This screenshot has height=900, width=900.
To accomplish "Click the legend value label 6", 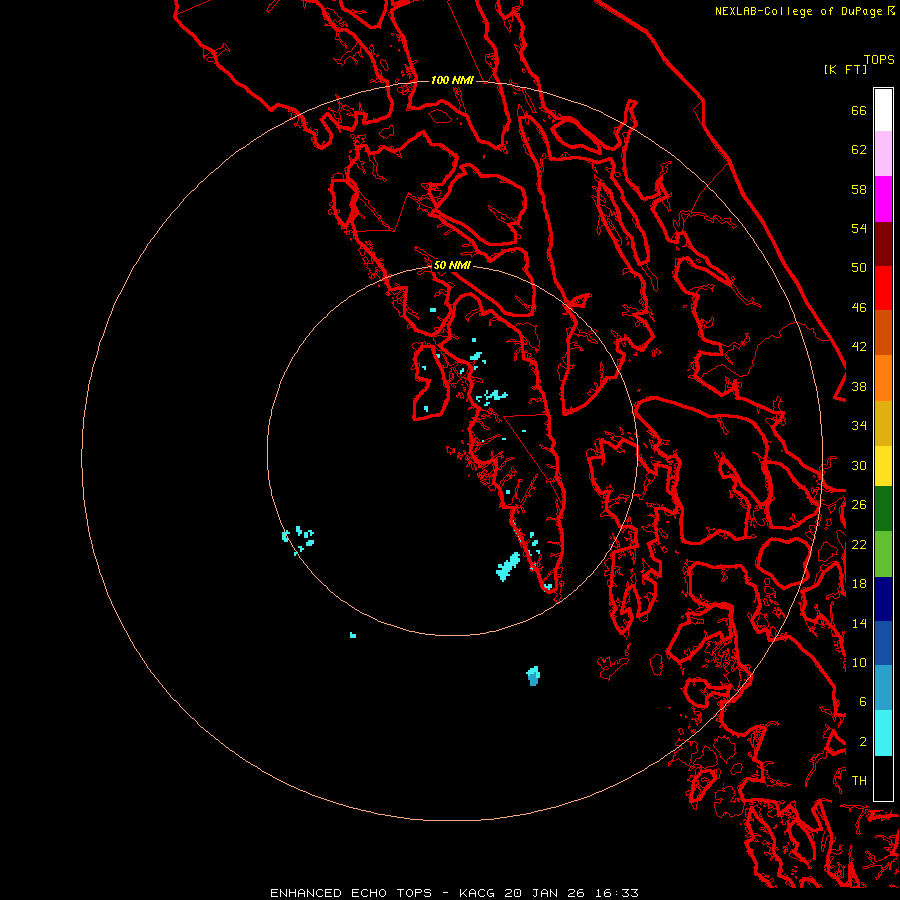I will (x=862, y=702).
